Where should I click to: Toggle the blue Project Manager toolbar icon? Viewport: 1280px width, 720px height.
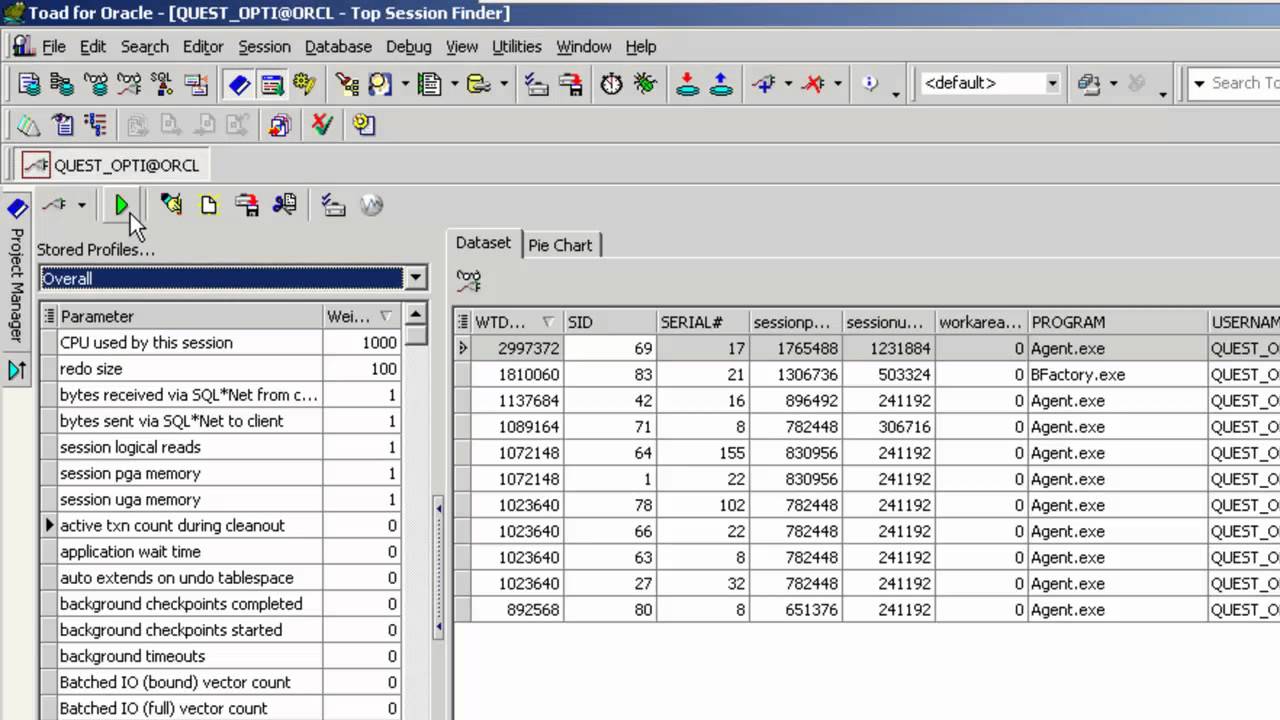click(x=239, y=84)
